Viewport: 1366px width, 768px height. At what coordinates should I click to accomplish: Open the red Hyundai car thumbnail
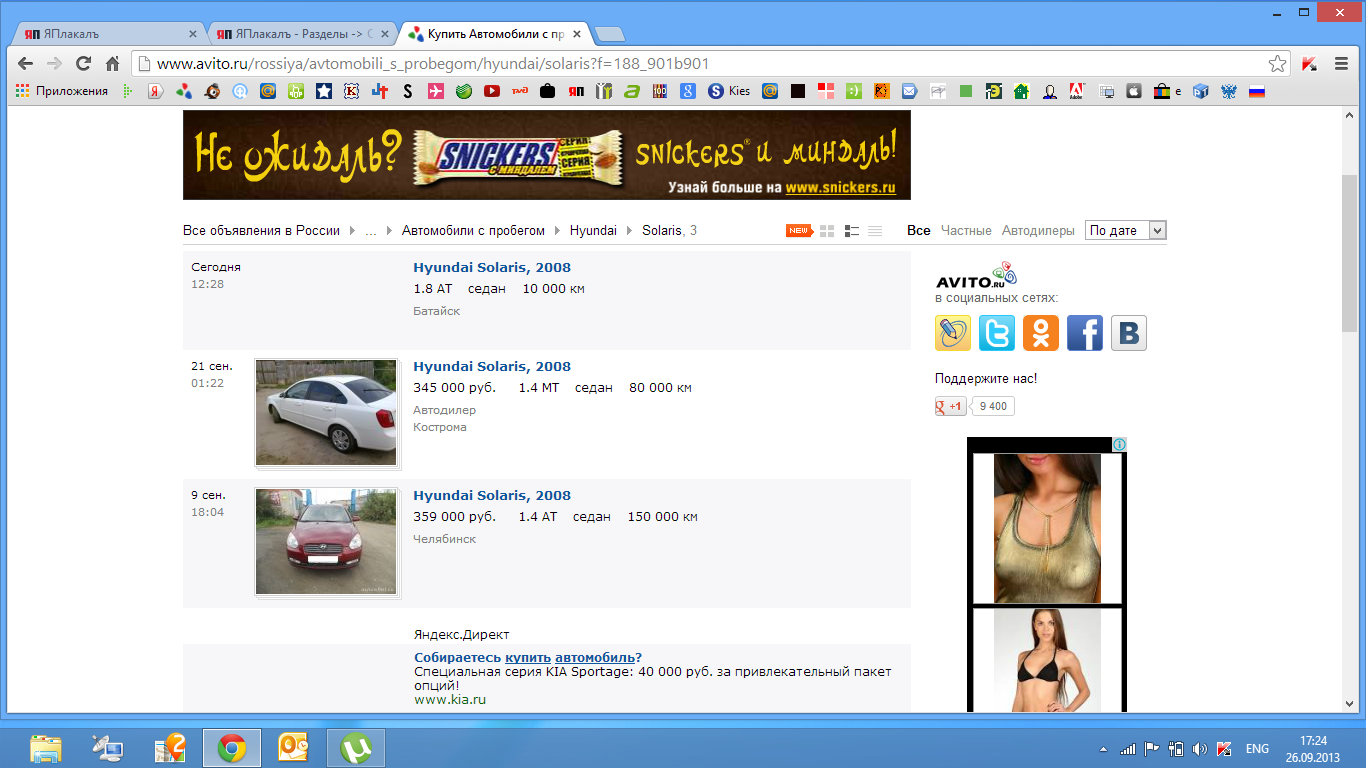pos(326,542)
